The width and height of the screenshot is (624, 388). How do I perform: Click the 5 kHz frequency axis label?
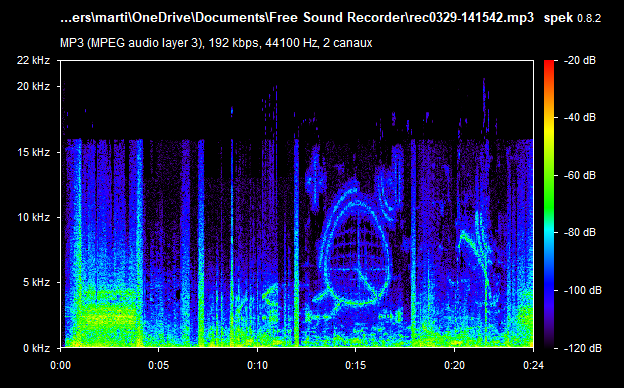pyautogui.click(x=36, y=283)
